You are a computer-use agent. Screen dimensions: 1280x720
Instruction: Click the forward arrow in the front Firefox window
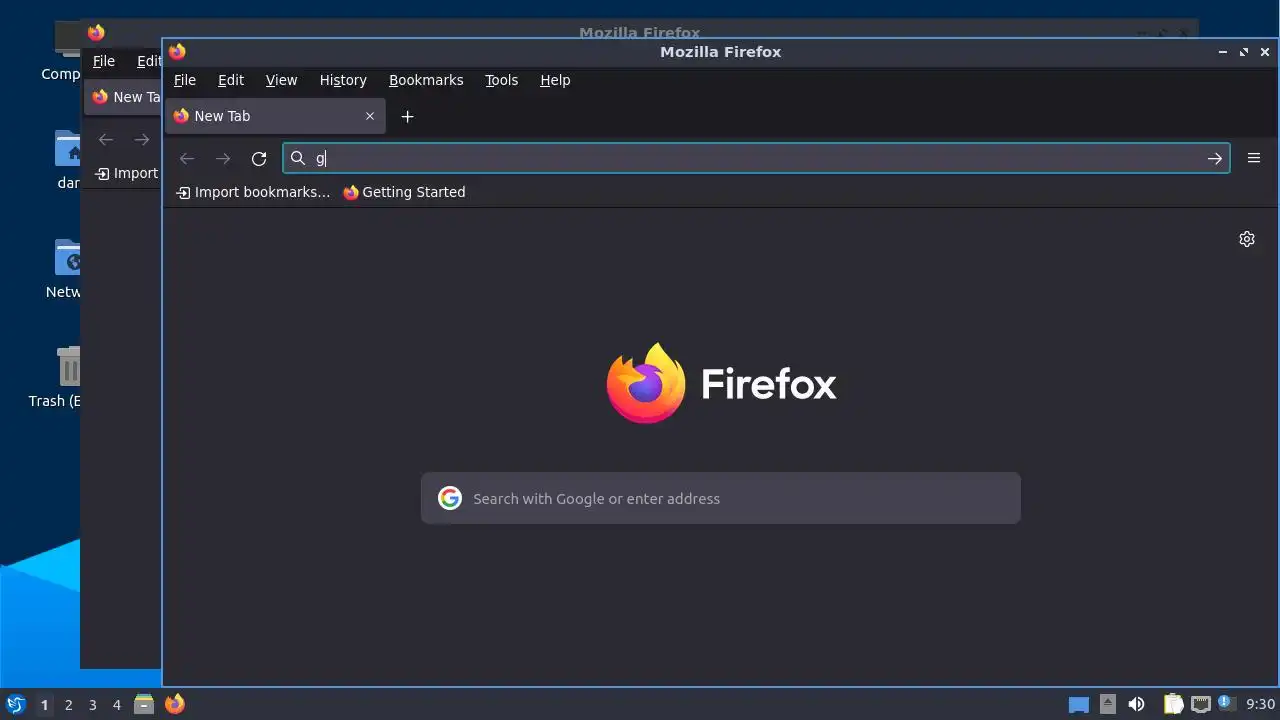pyautogui.click(x=223, y=158)
